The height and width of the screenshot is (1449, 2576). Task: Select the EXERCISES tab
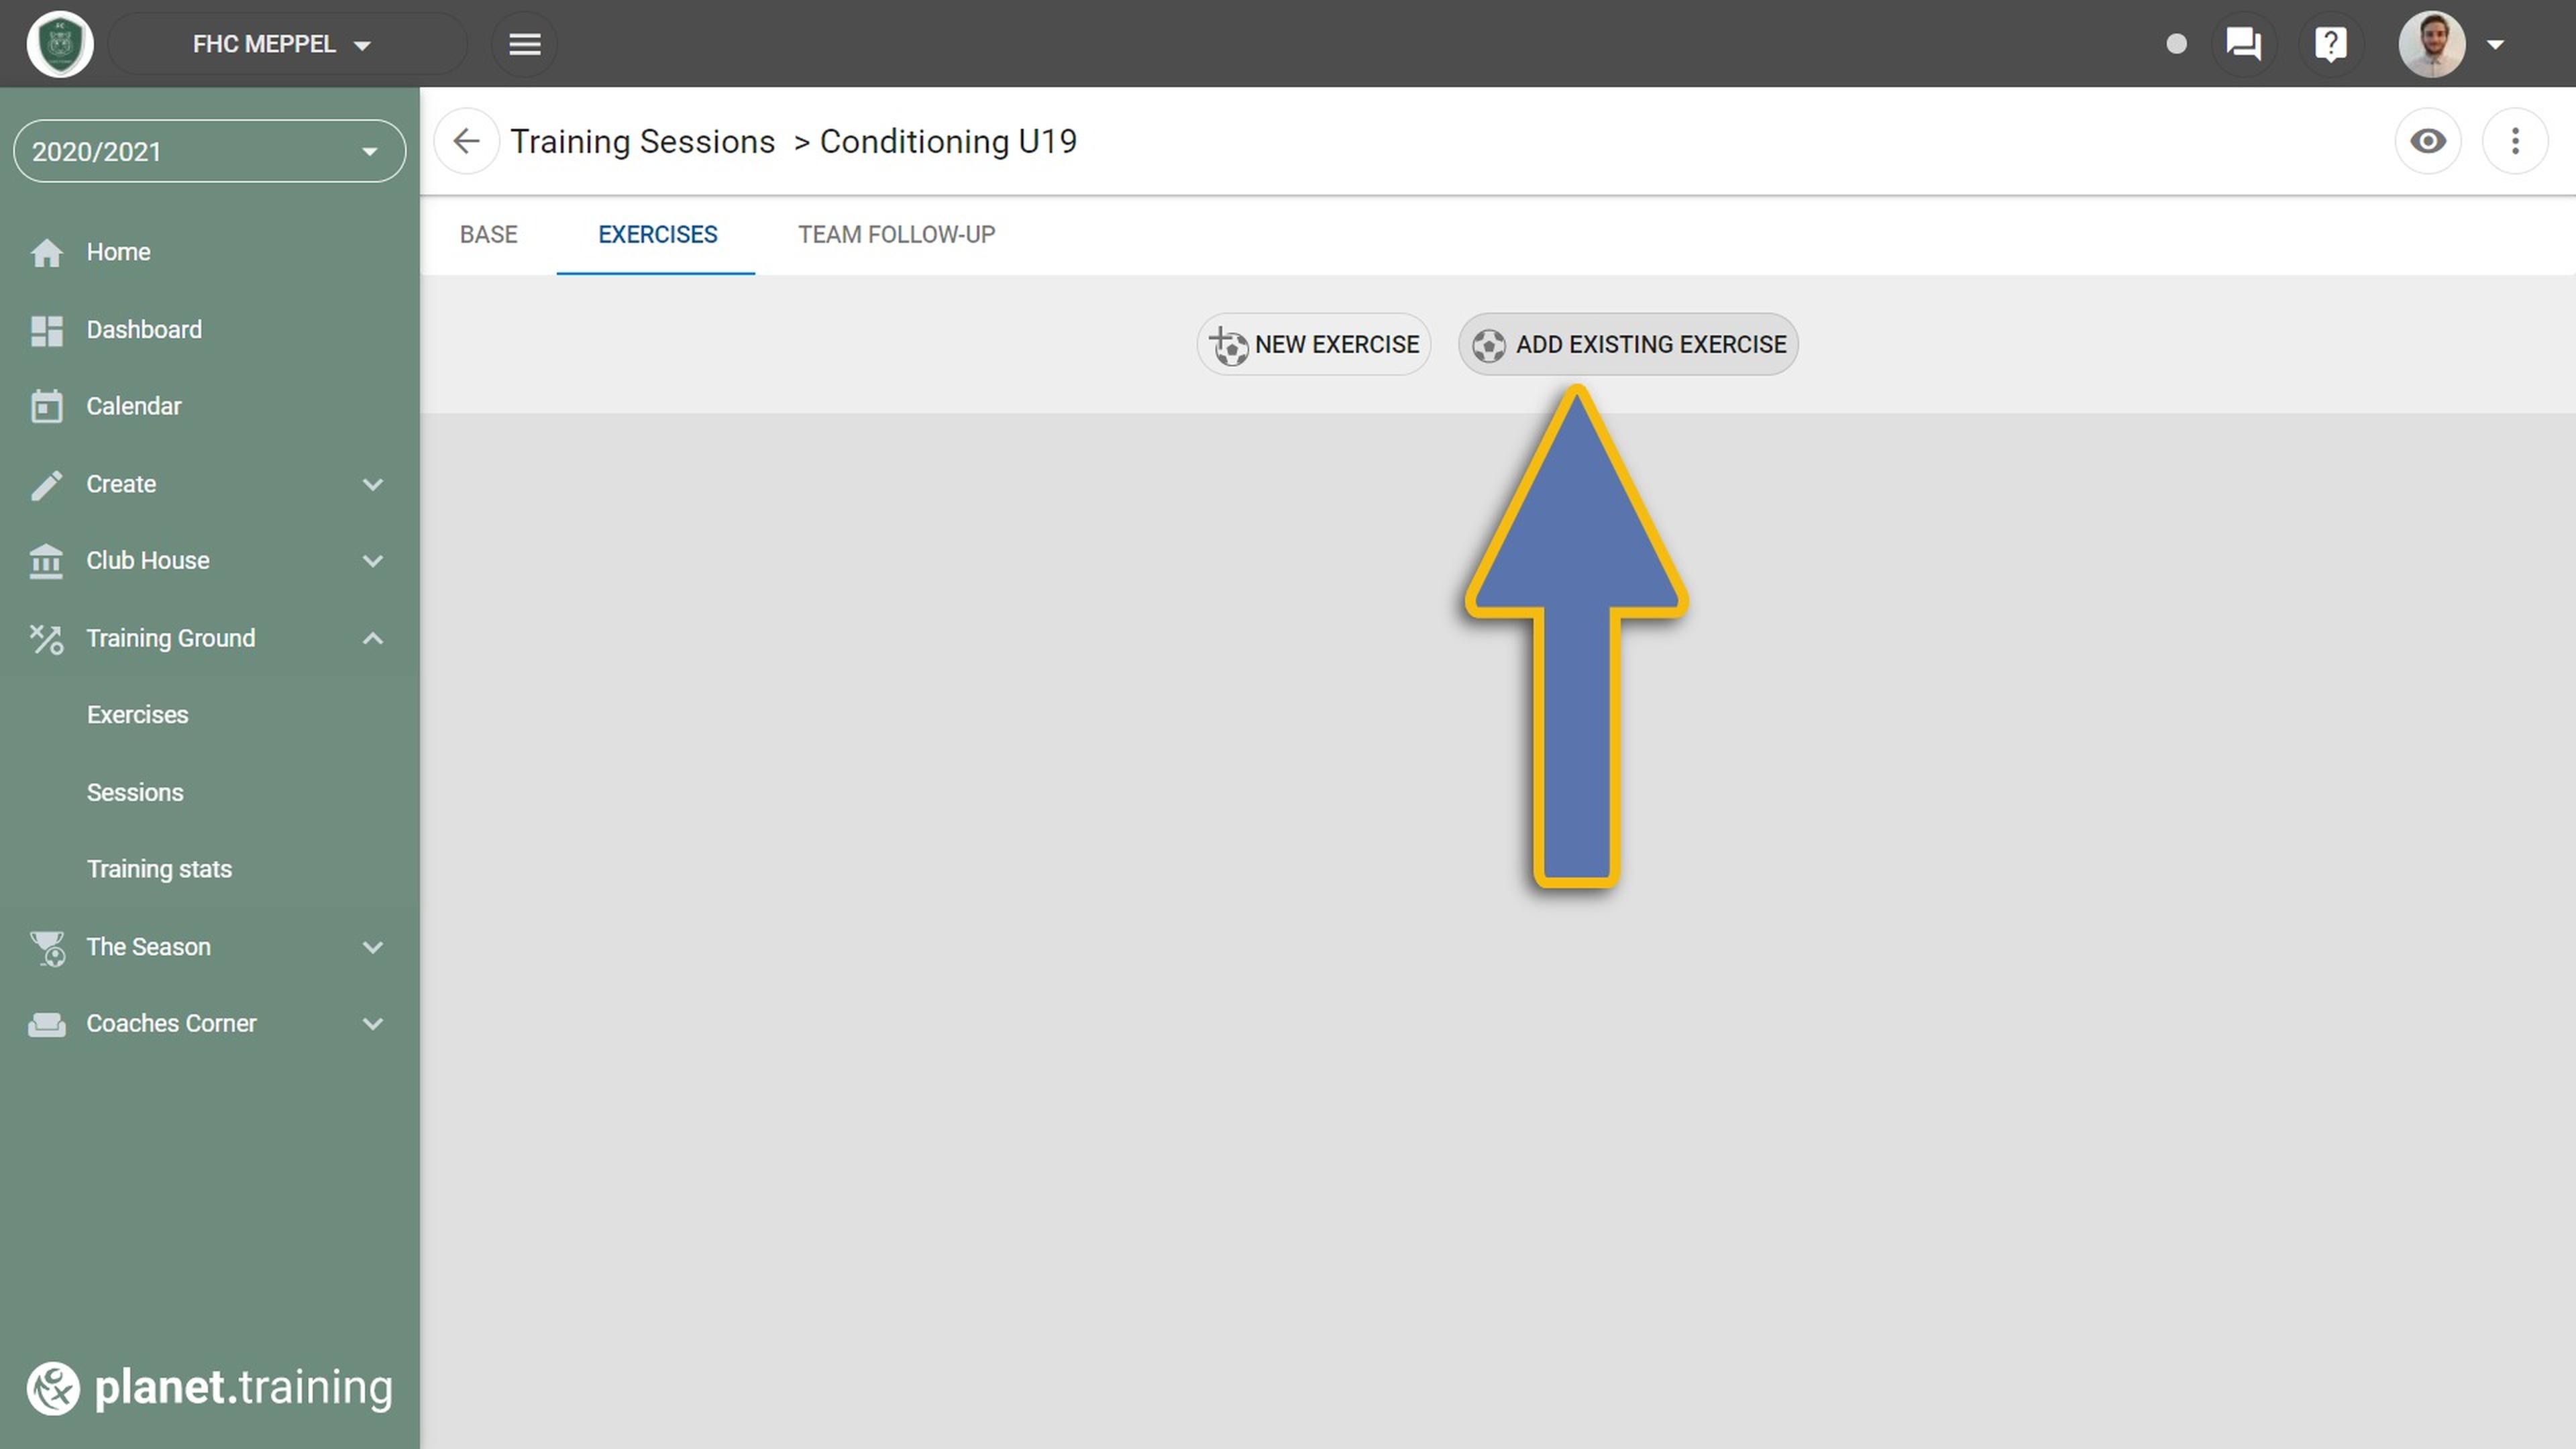click(x=657, y=234)
